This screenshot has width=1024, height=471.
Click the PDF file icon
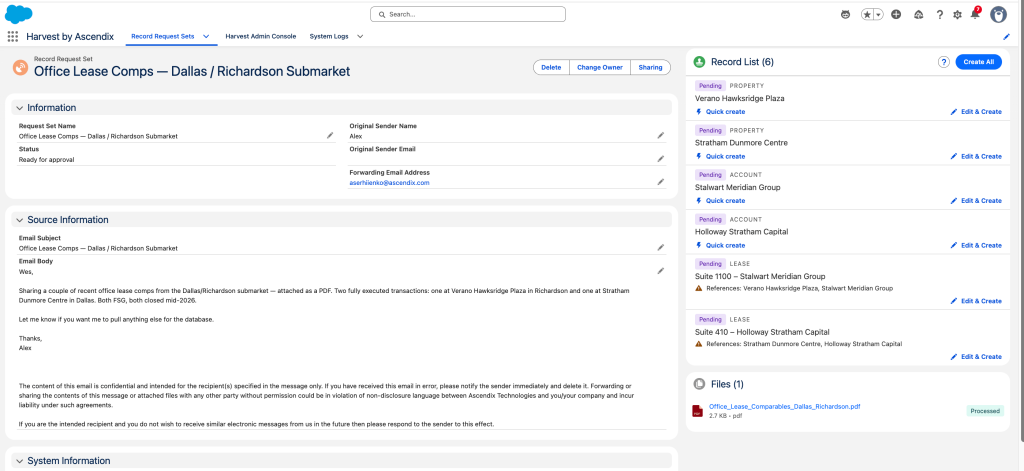(x=697, y=410)
